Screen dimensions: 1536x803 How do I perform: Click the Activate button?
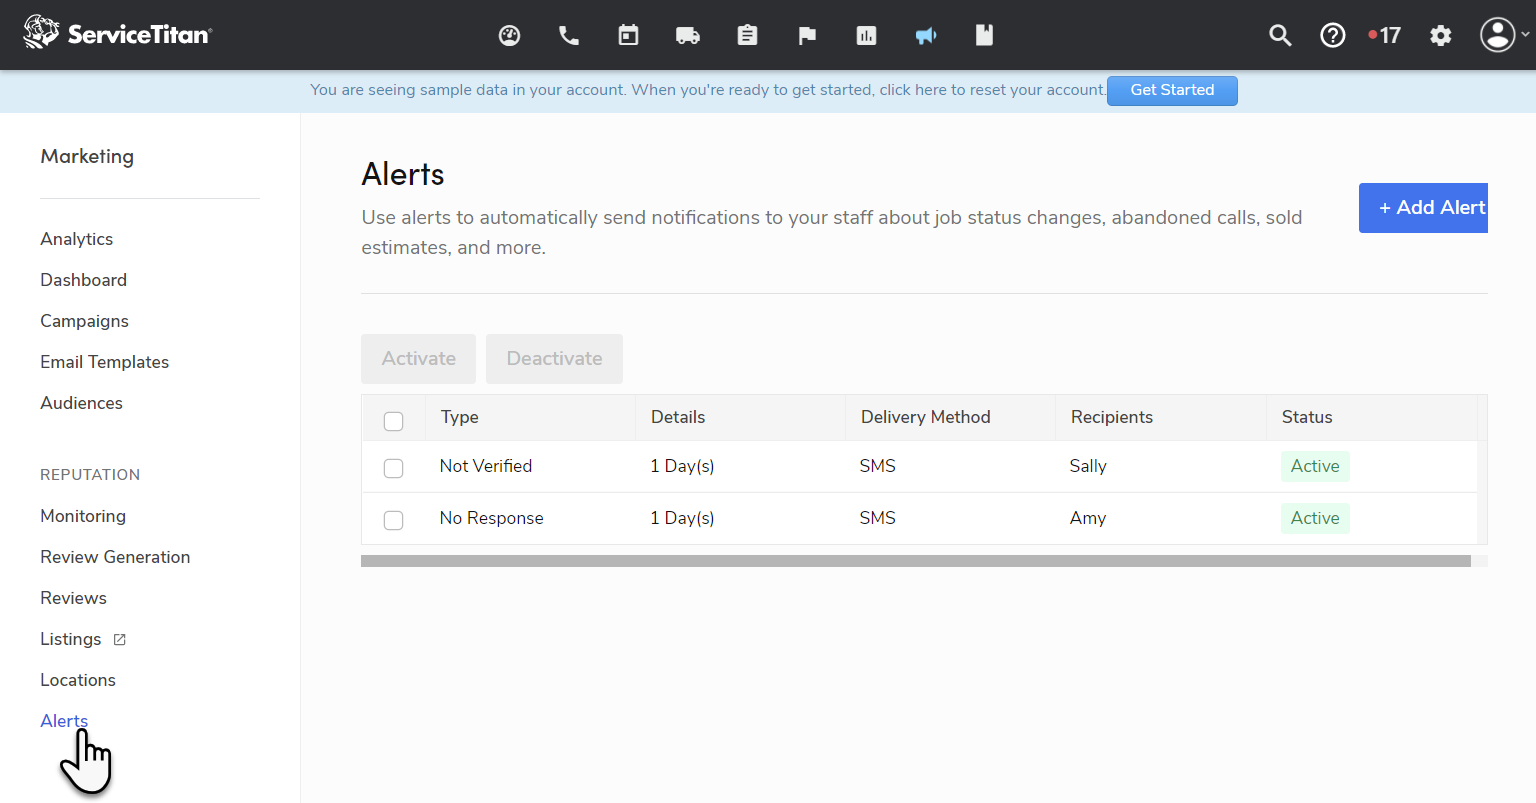pyautogui.click(x=419, y=359)
